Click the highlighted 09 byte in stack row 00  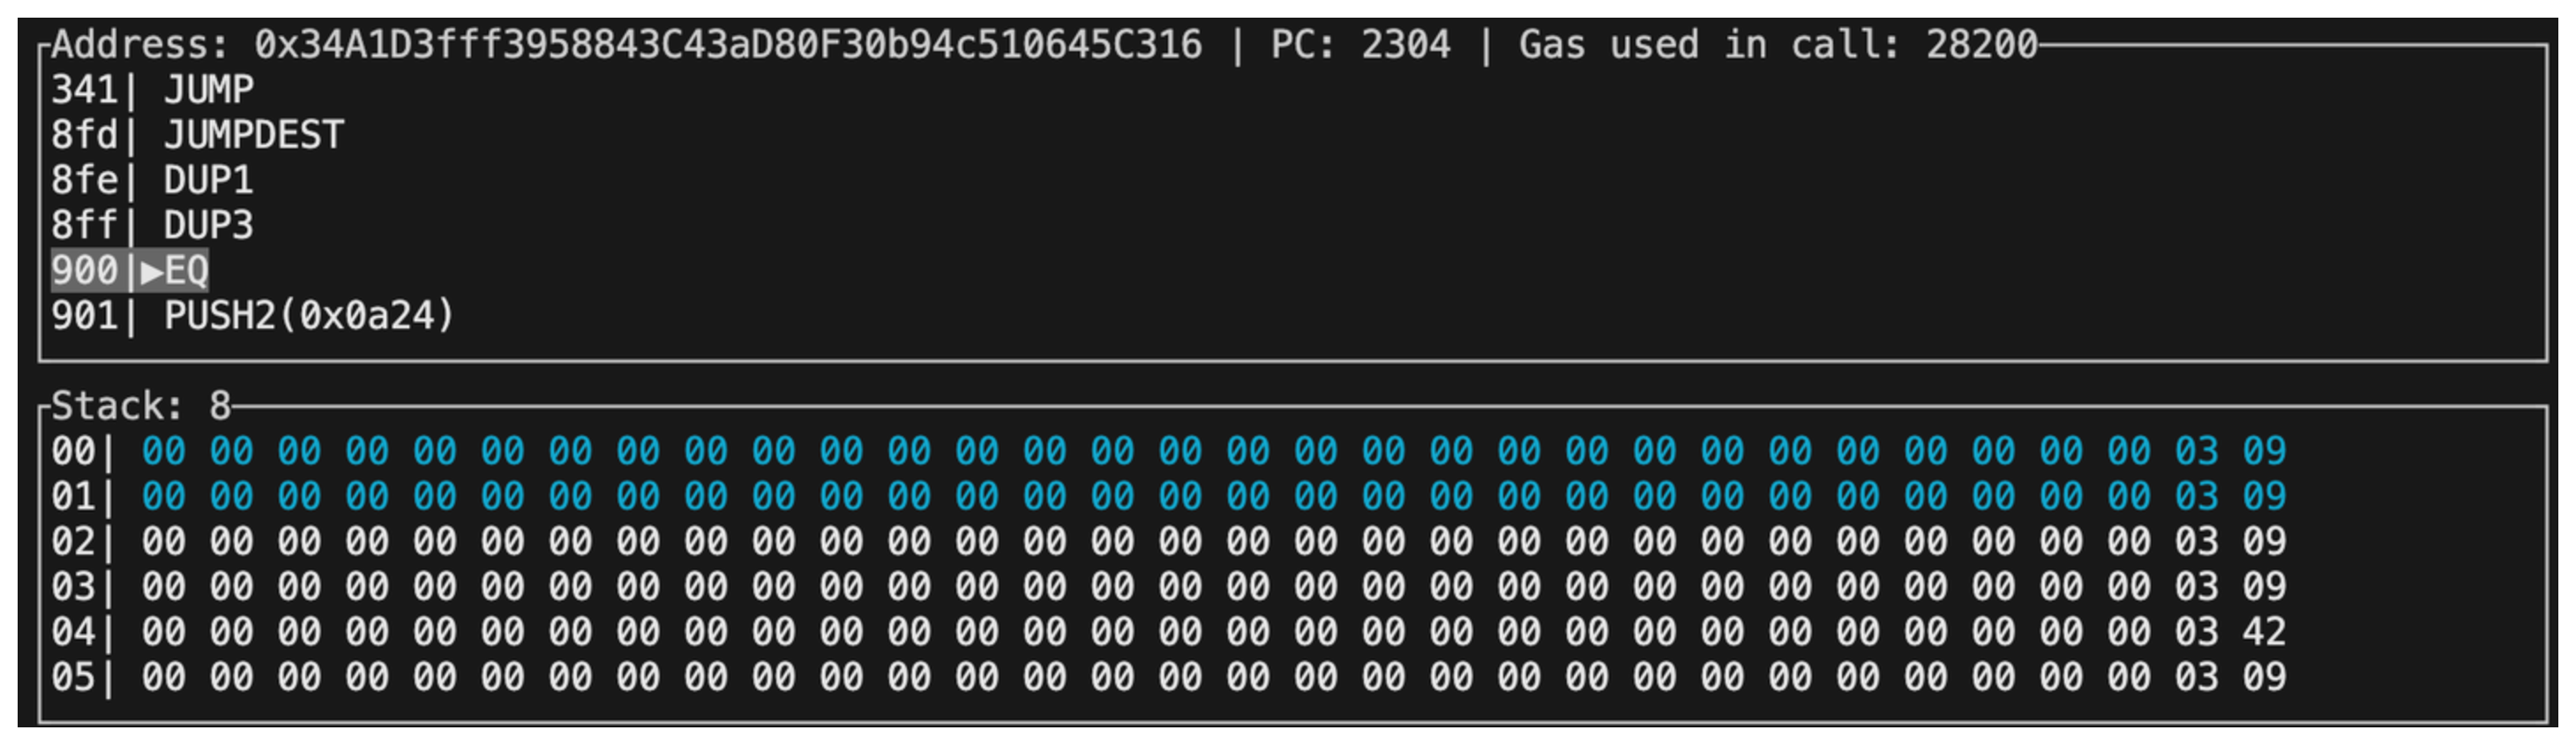click(2264, 452)
